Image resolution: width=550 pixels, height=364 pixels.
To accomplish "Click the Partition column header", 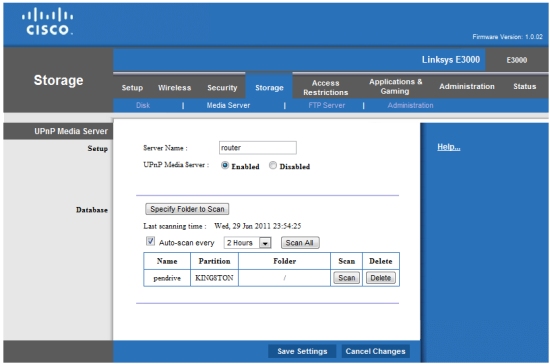I will click(x=214, y=261).
